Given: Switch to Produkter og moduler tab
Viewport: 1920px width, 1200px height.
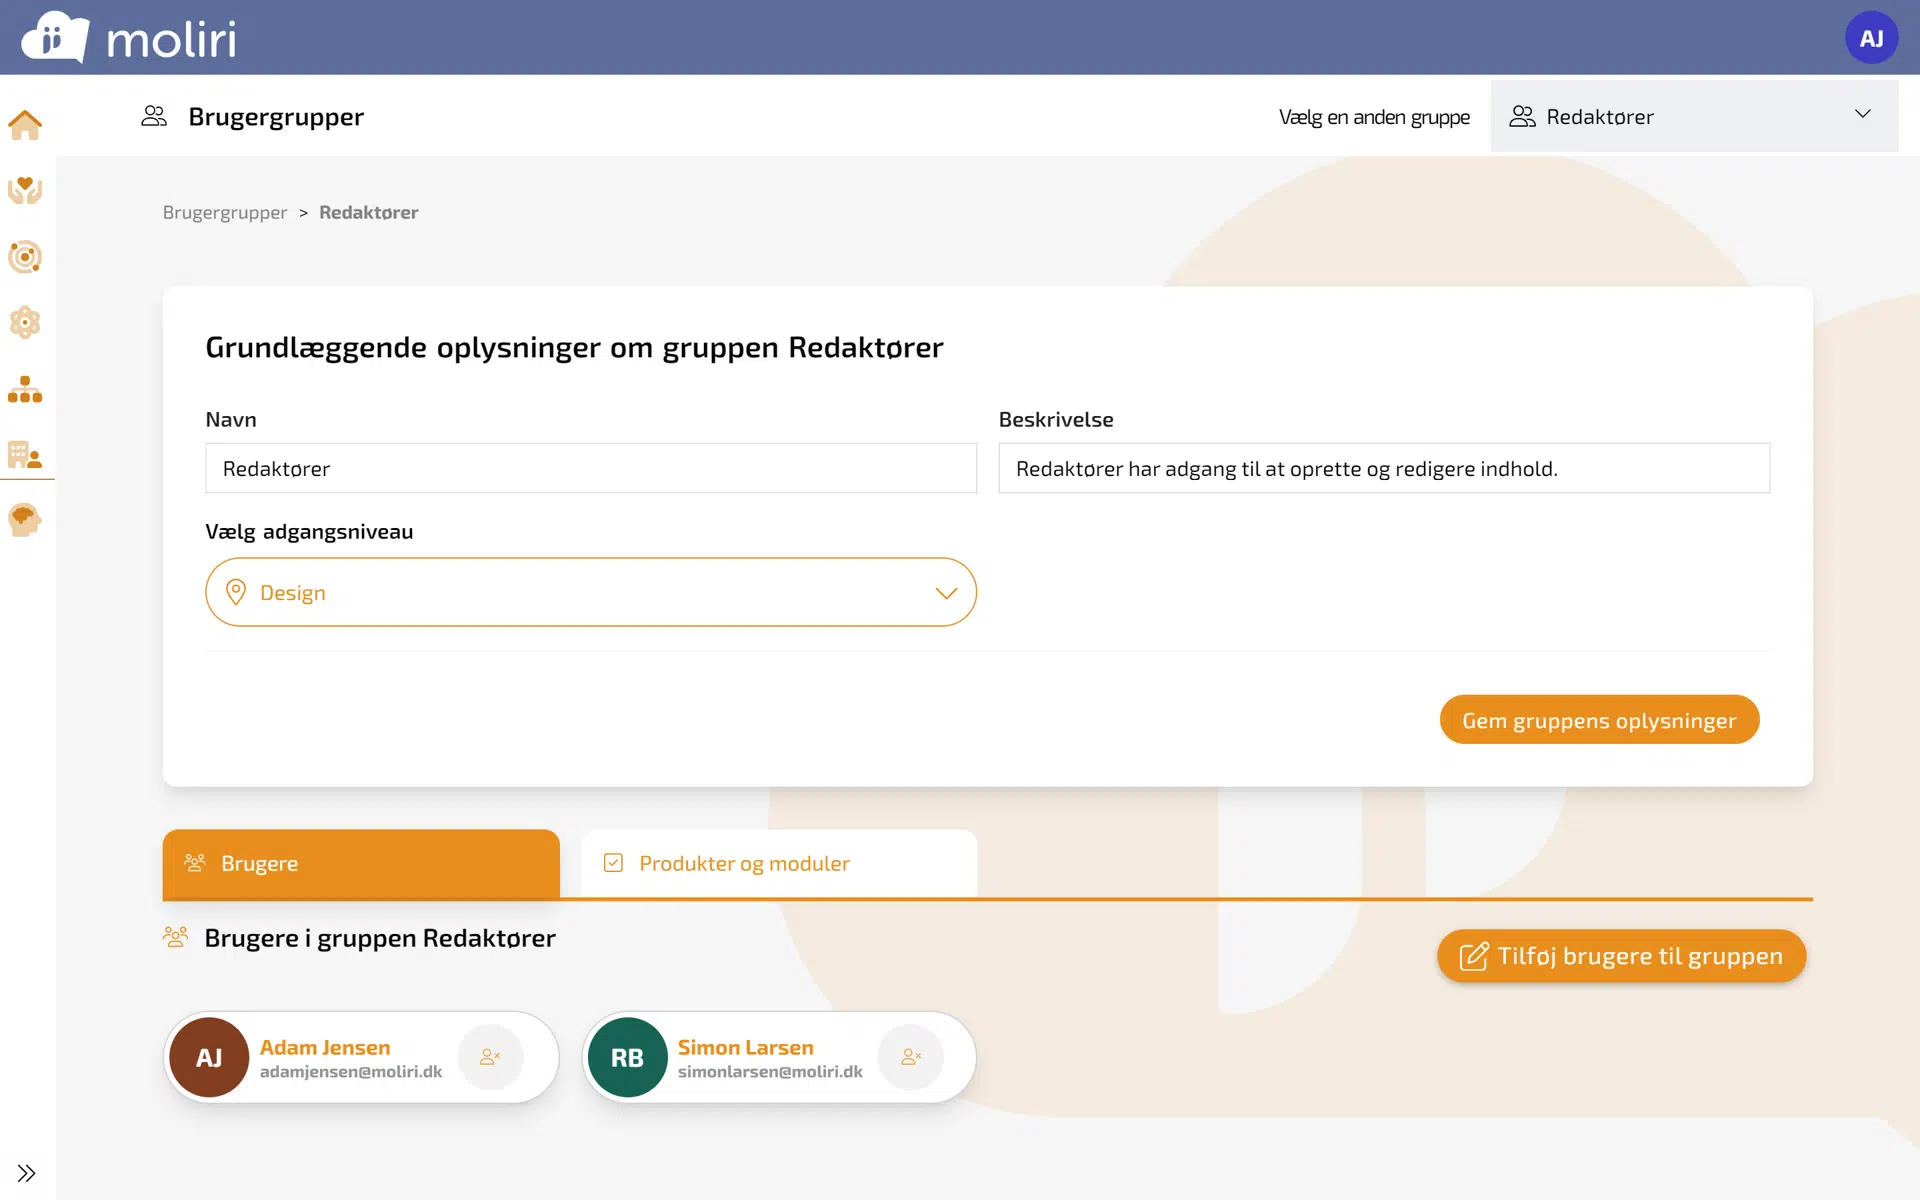Looking at the screenshot, I should (x=778, y=863).
